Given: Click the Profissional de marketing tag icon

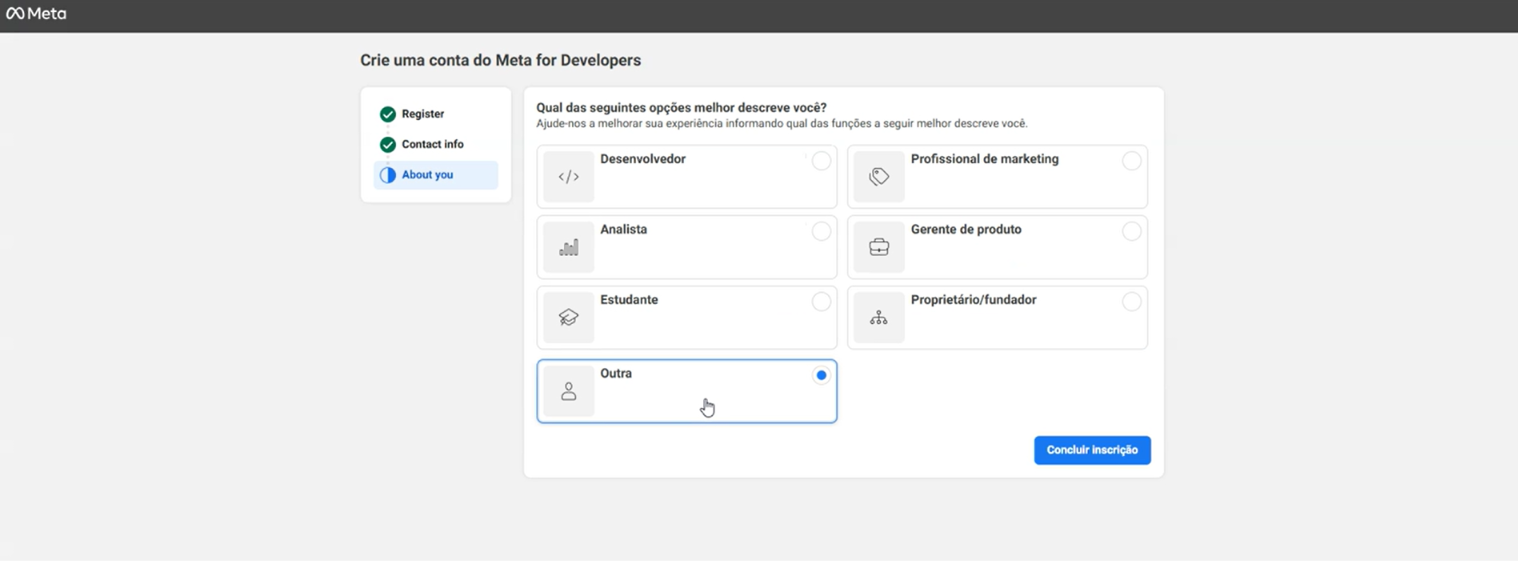Looking at the screenshot, I should (879, 177).
